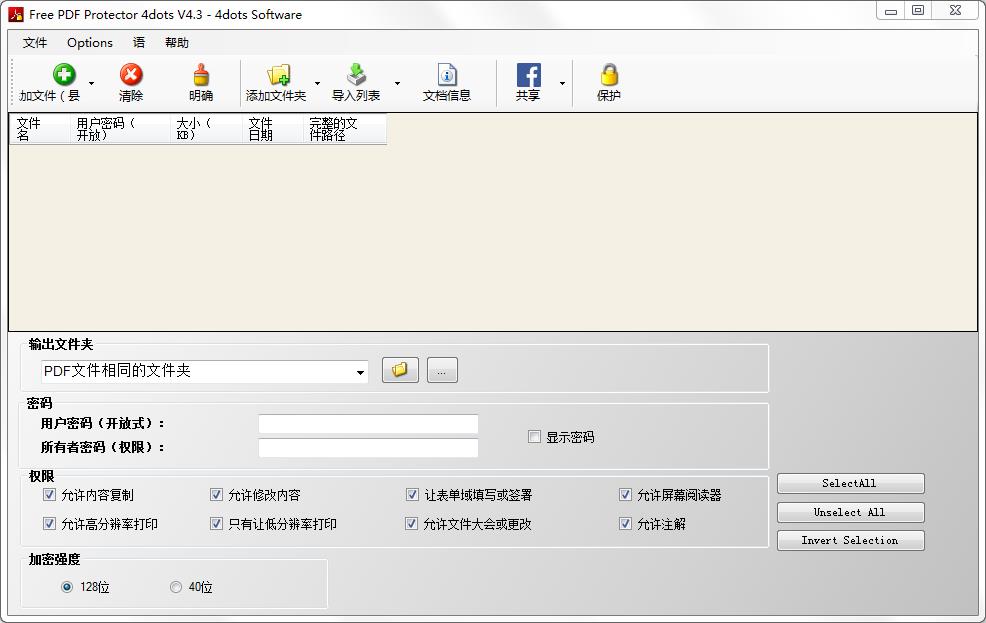Focus the owner password (权限) field
The width and height of the screenshot is (986, 623).
click(368, 448)
